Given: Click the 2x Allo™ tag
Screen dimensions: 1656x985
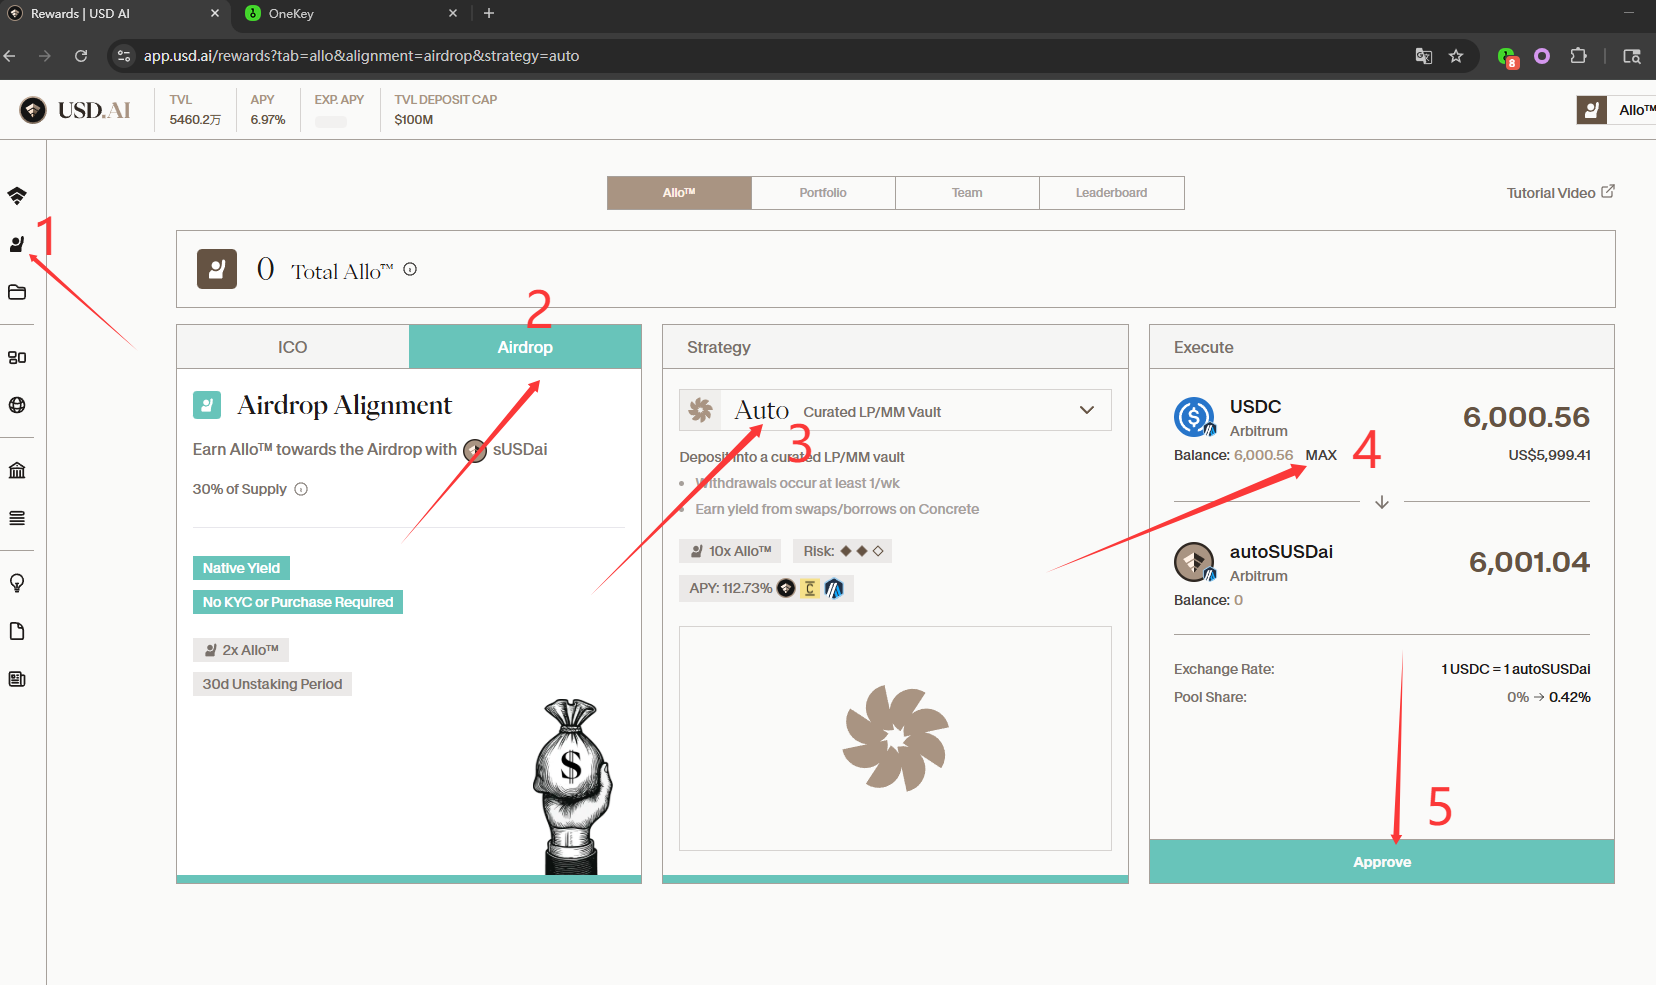Looking at the screenshot, I should pyautogui.click(x=241, y=650).
